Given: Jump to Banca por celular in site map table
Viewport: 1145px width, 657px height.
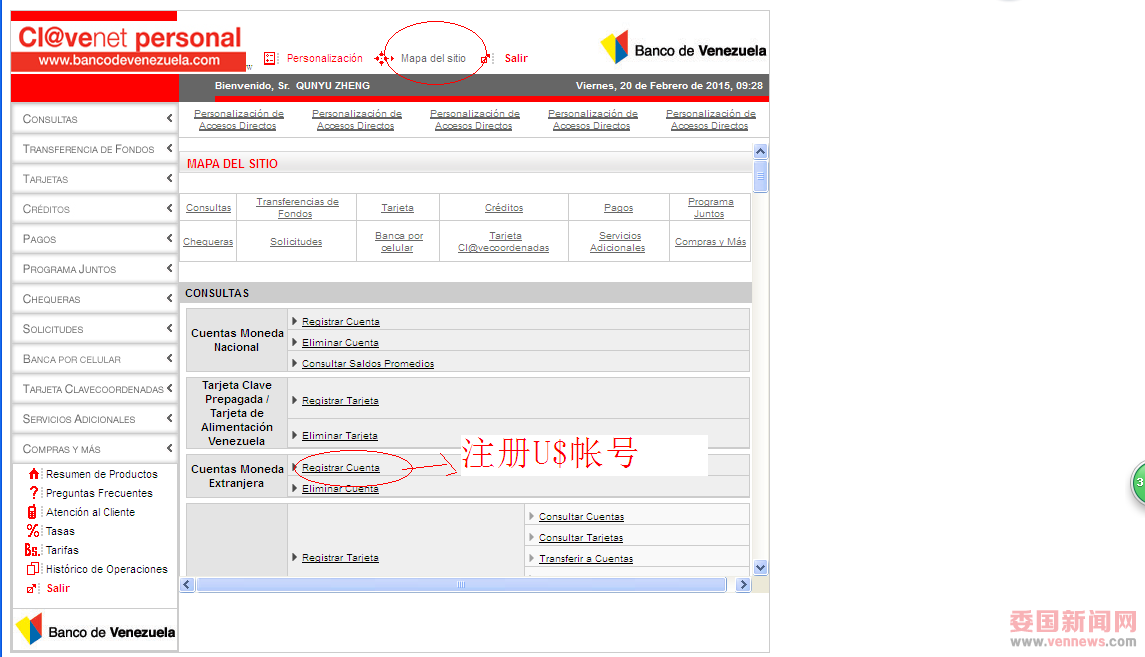Looking at the screenshot, I should 399,242.
